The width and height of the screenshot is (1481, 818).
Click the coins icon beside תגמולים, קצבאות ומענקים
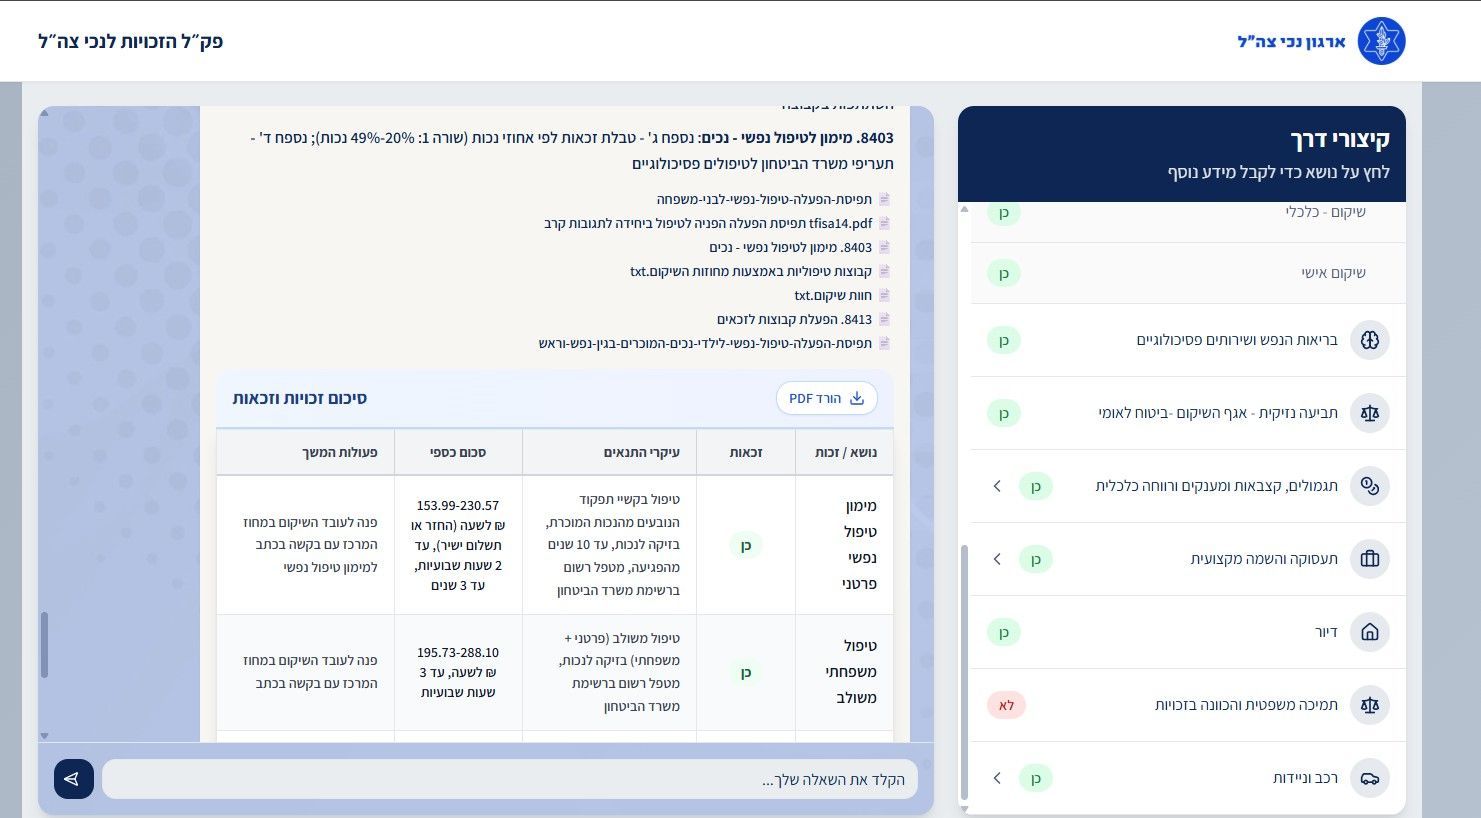(1370, 486)
